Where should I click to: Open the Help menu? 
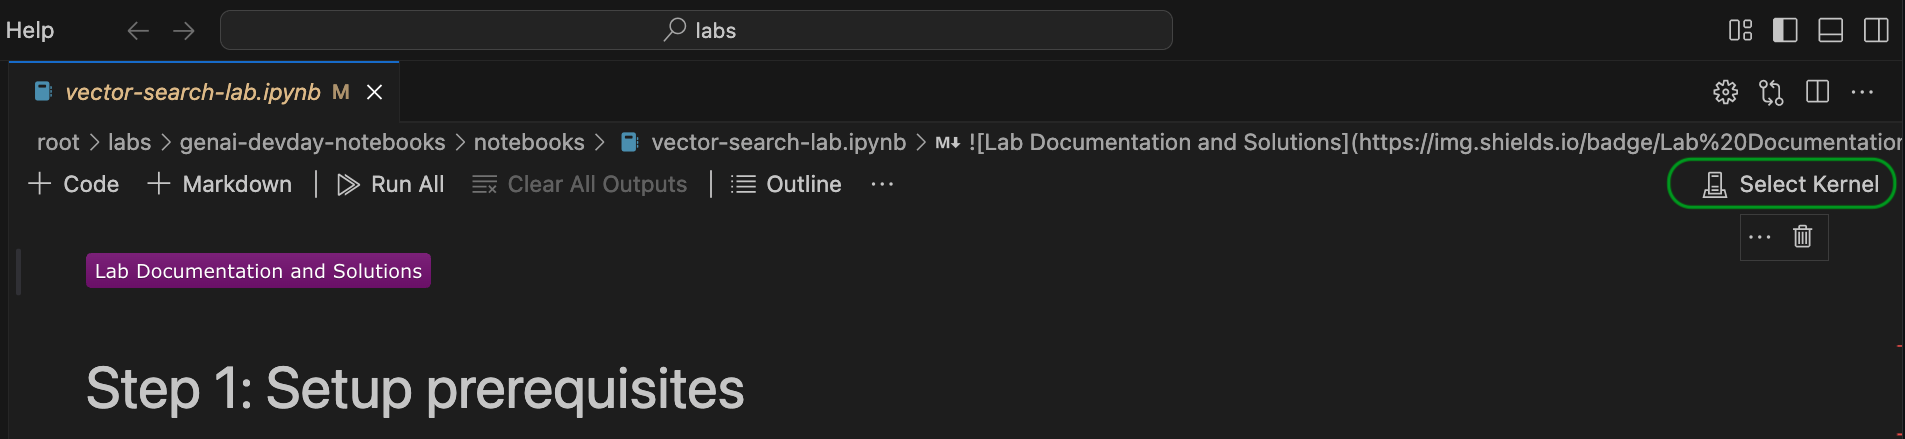pyautogui.click(x=30, y=30)
